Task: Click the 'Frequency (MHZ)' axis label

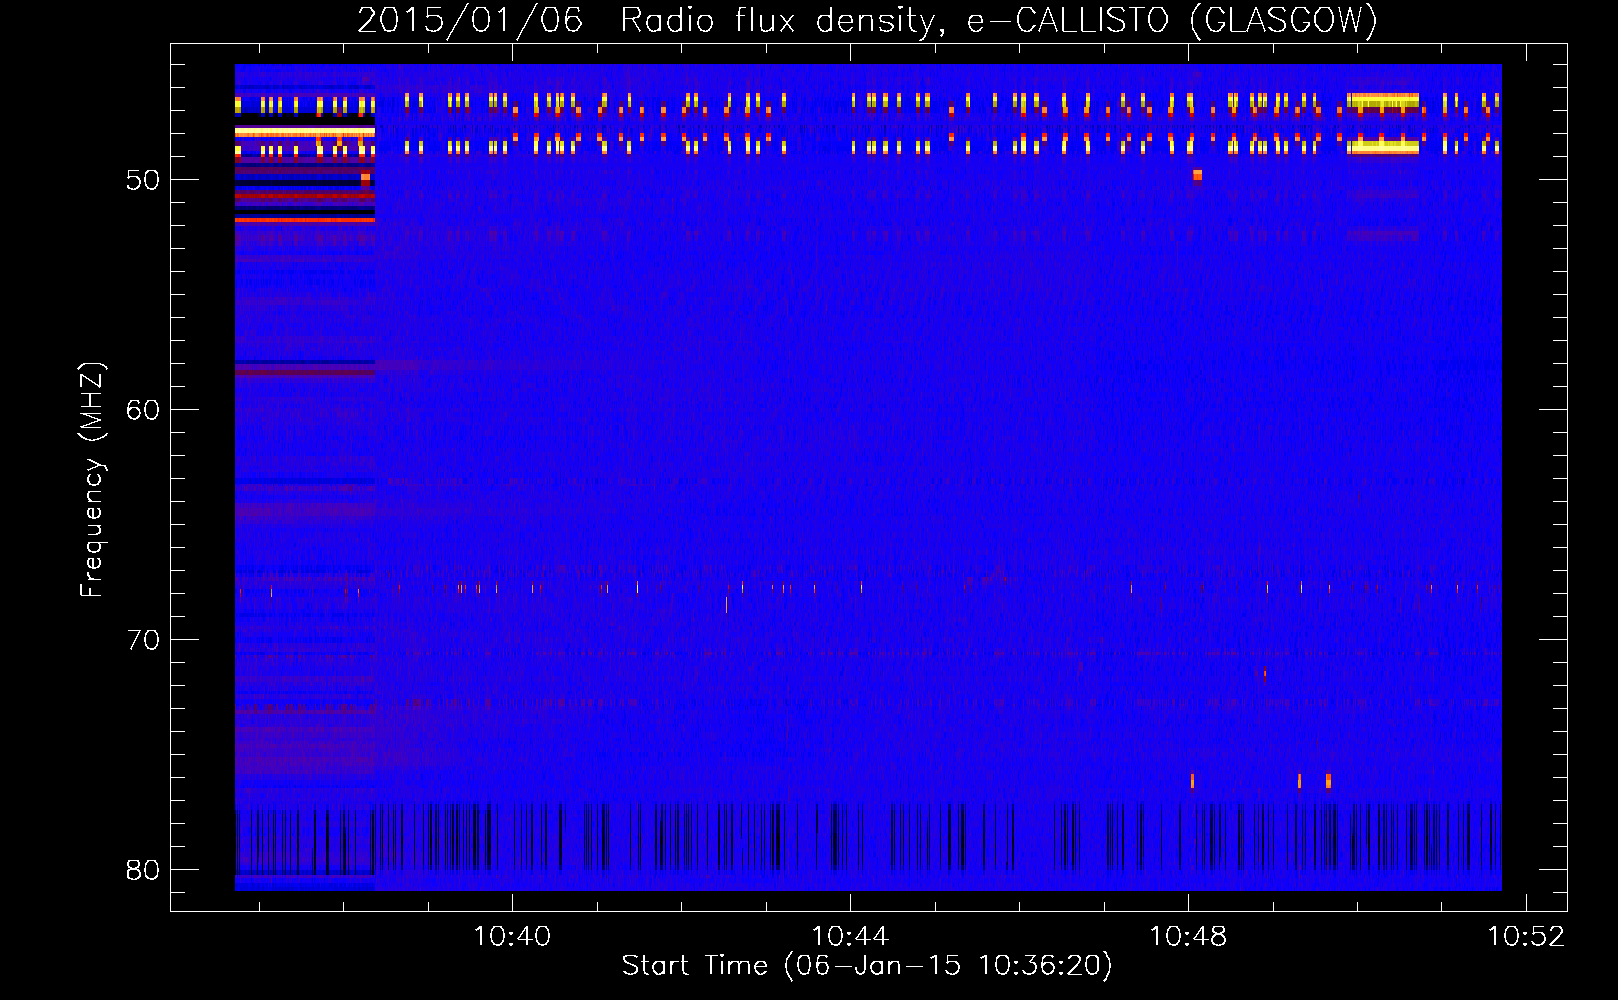Action: click(x=92, y=480)
